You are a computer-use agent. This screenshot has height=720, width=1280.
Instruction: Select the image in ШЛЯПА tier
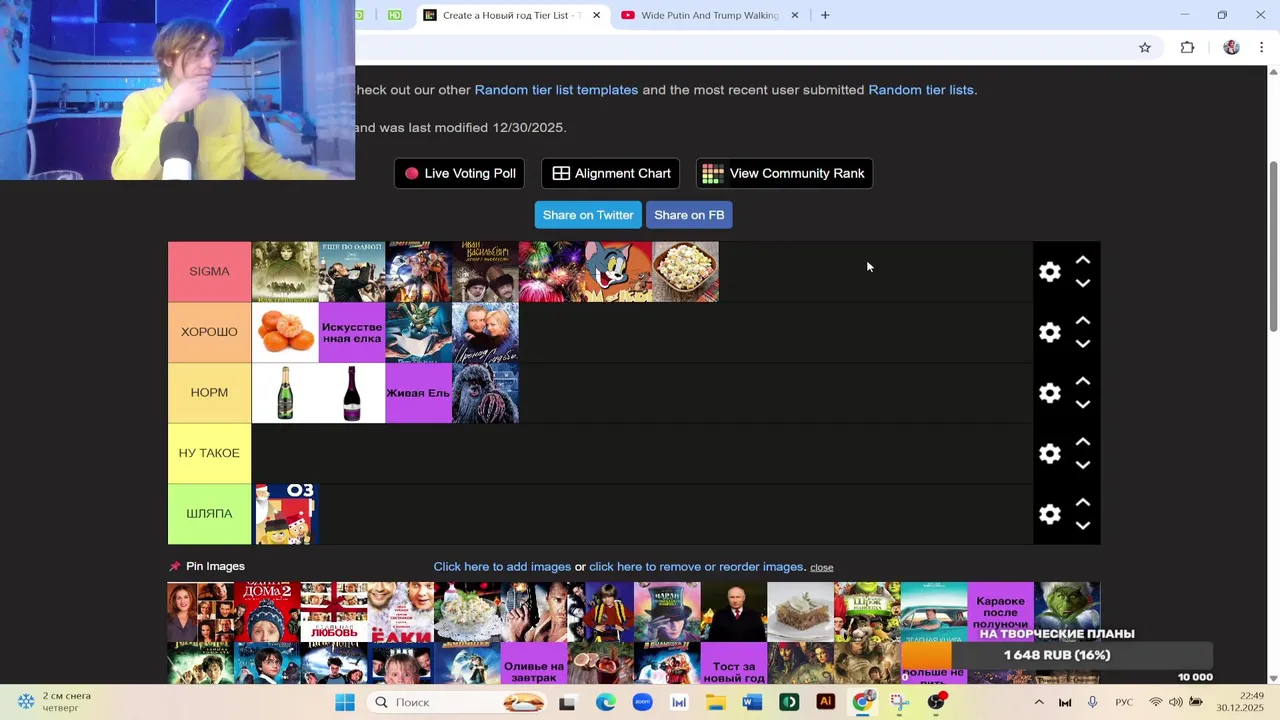[285, 514]
